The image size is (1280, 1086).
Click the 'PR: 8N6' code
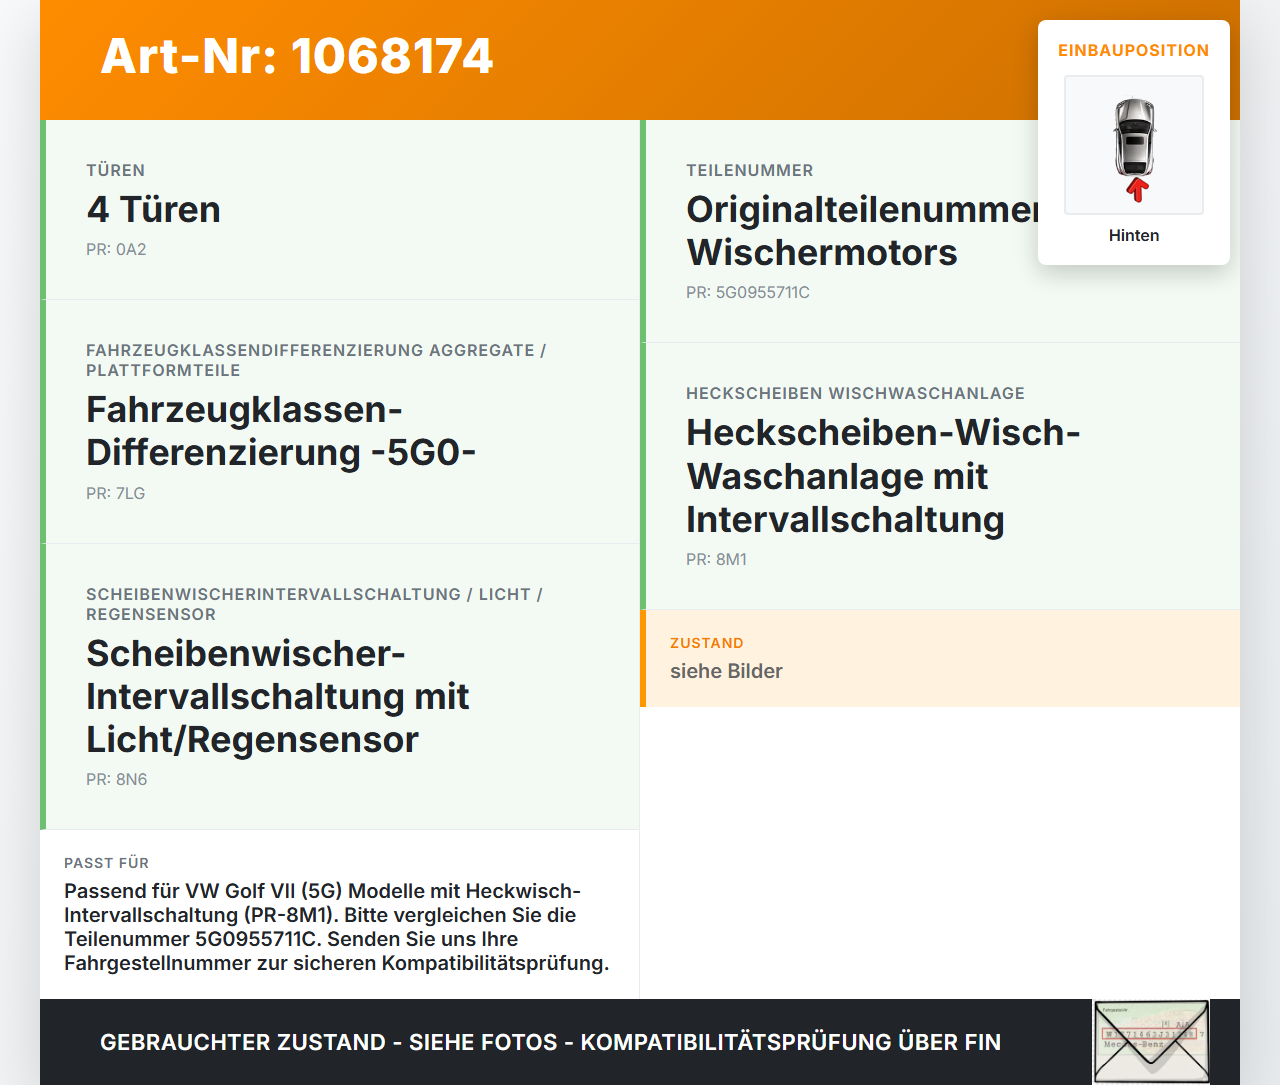click(x=117, y=779)
